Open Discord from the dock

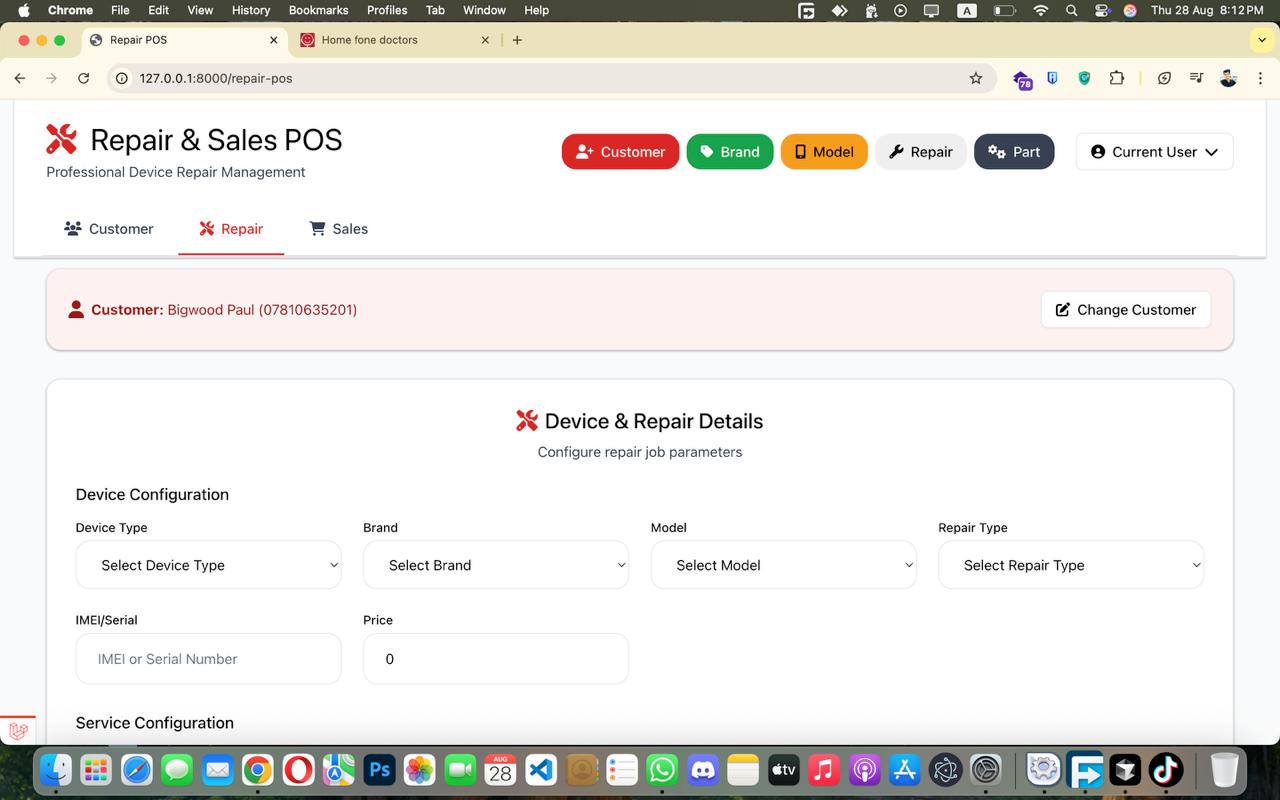coord(703,770)
